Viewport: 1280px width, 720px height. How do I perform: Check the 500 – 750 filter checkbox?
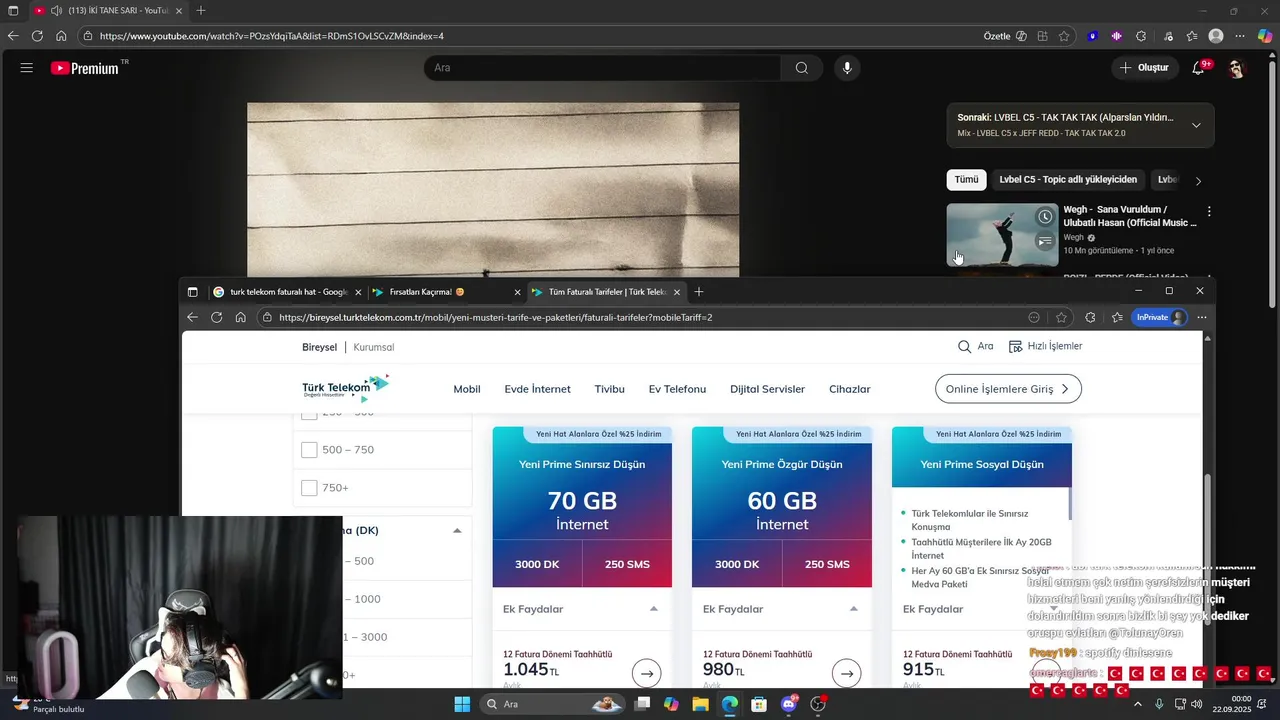click(309, 450)
